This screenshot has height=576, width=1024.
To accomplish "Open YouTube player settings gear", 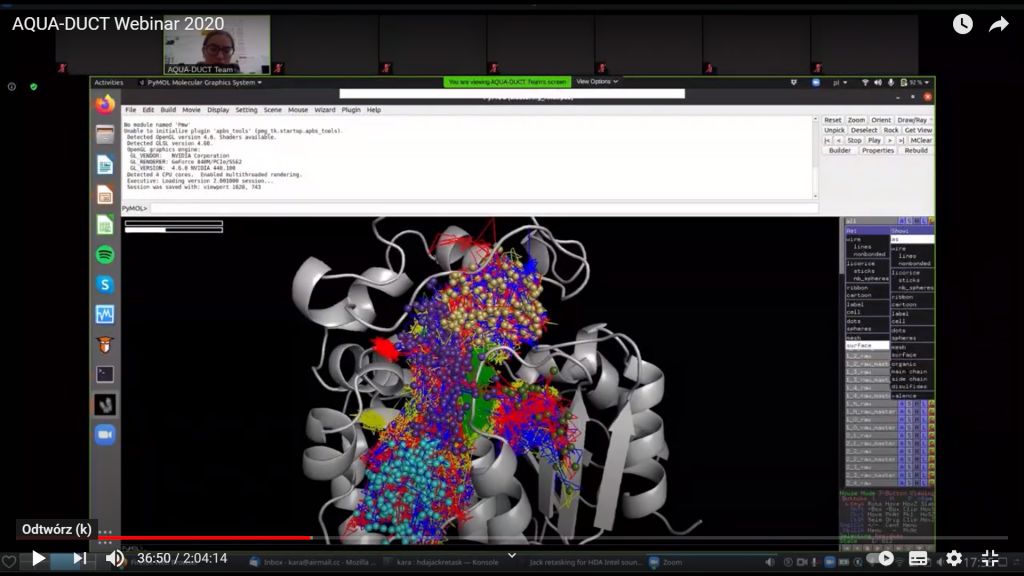I will click(x=954, y=558).
